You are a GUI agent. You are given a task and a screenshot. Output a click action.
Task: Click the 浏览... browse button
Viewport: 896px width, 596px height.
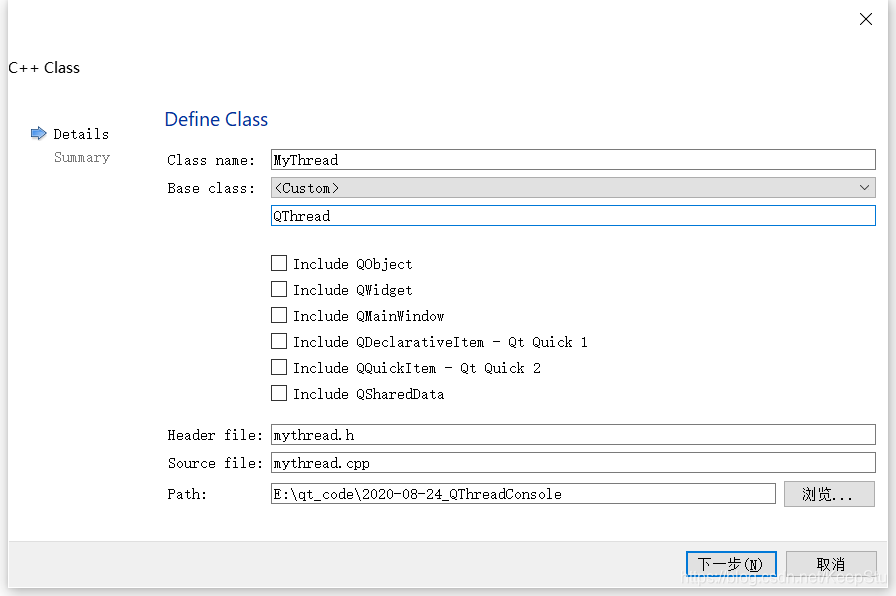[x=829, y=494]
